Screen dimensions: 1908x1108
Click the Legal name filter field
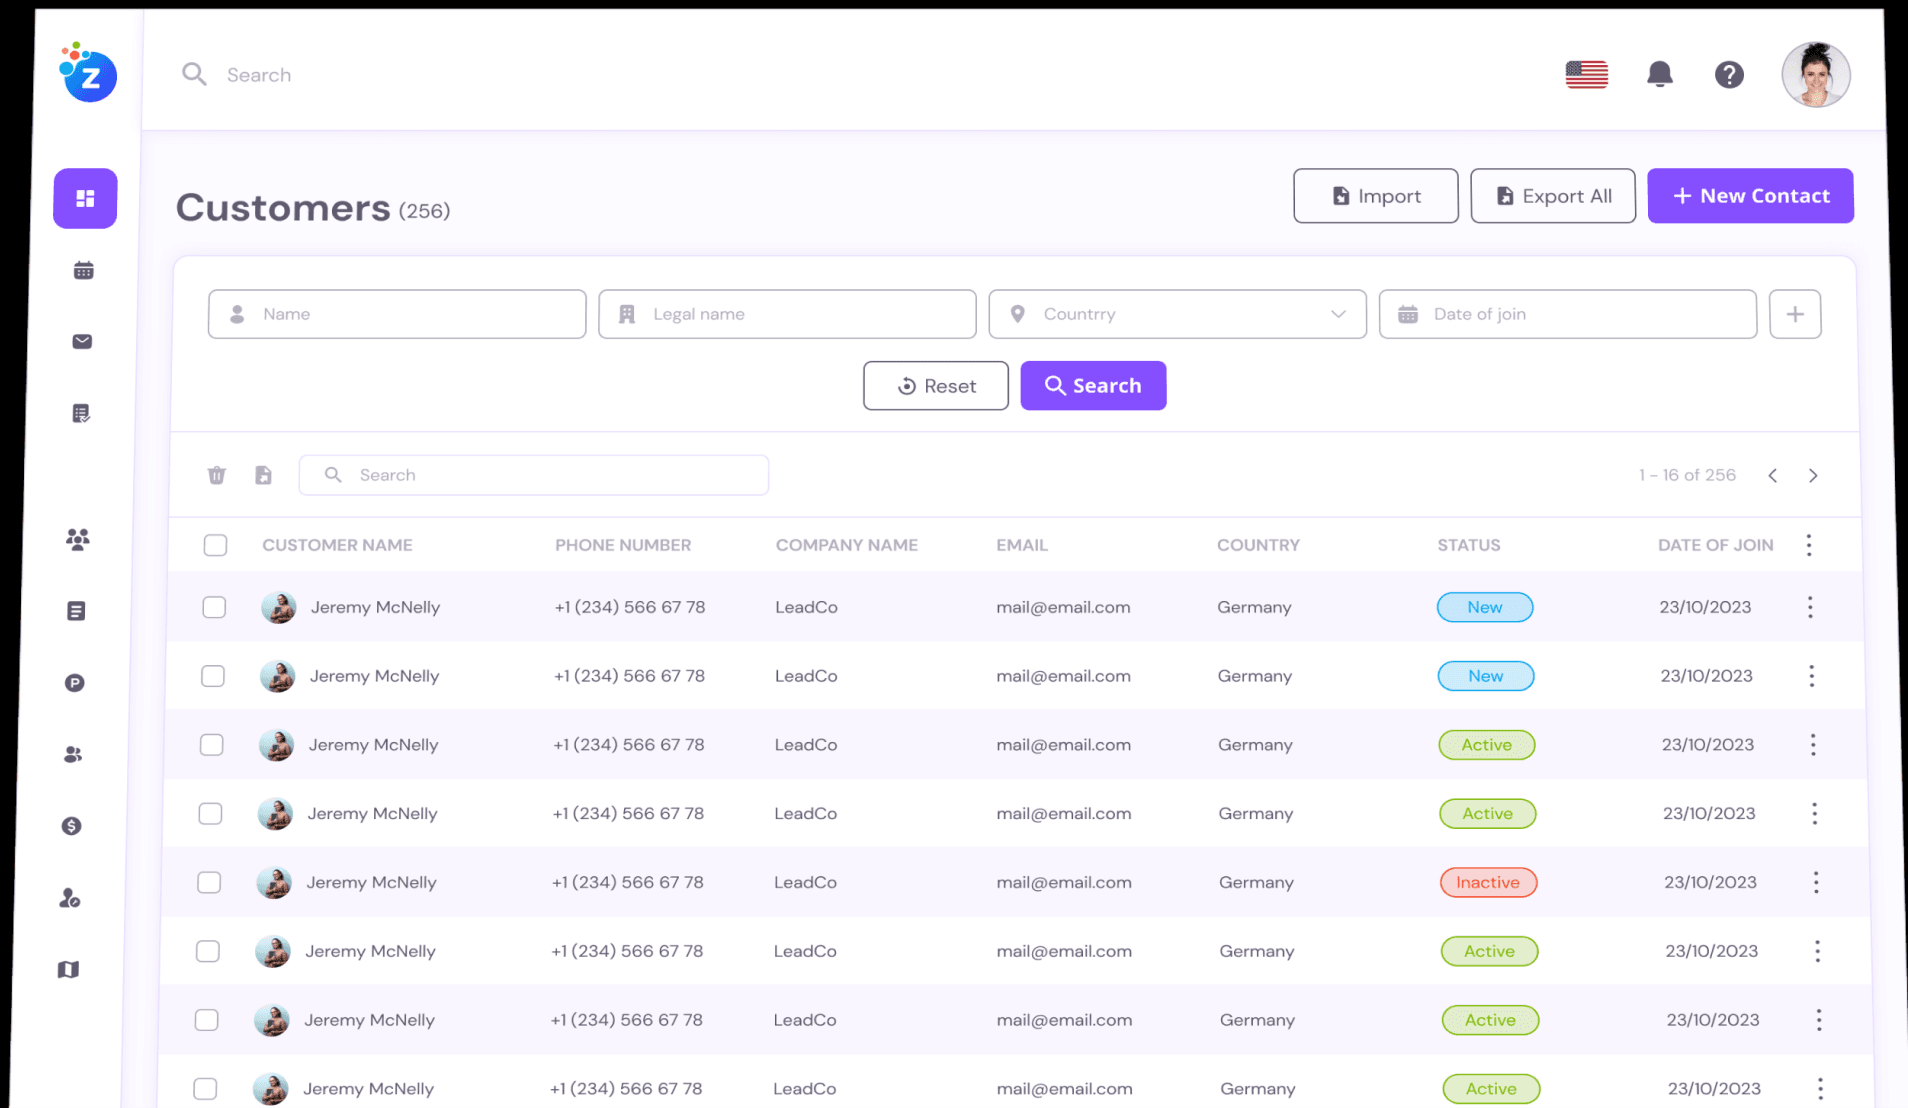[787, 314]
